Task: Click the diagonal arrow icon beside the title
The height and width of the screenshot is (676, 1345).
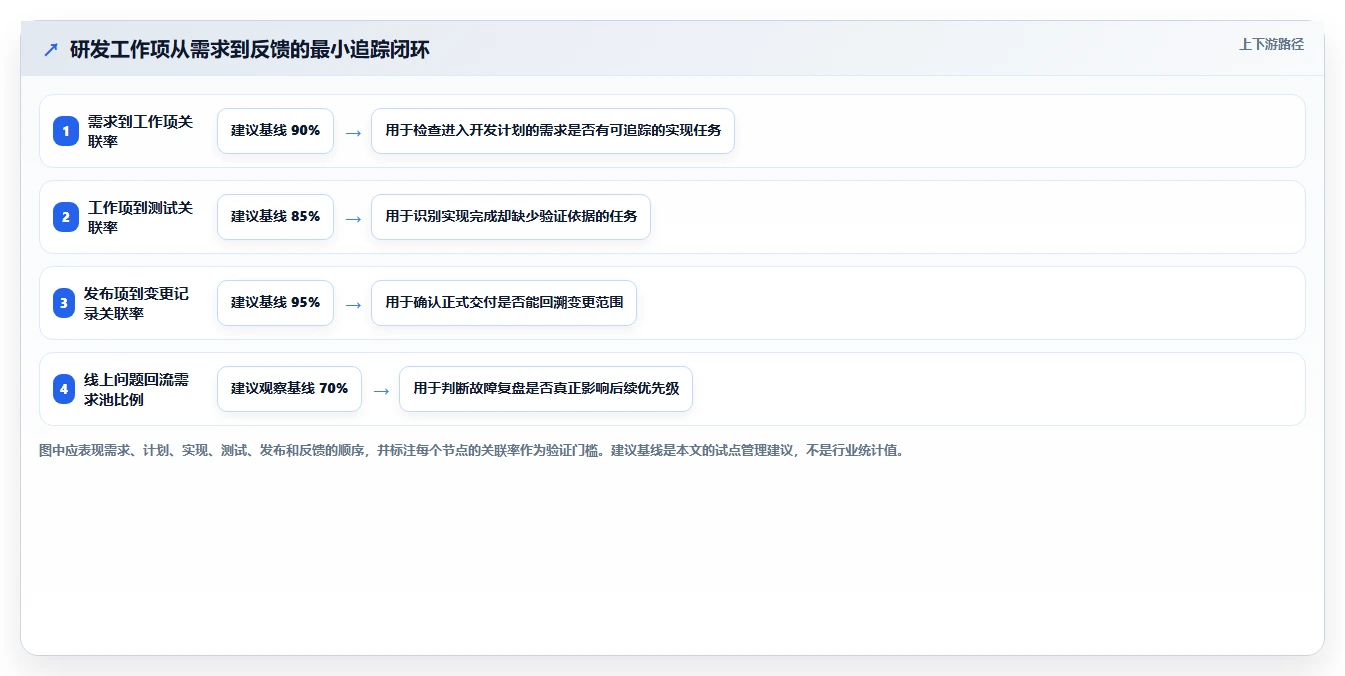Action: click(51, 49)
